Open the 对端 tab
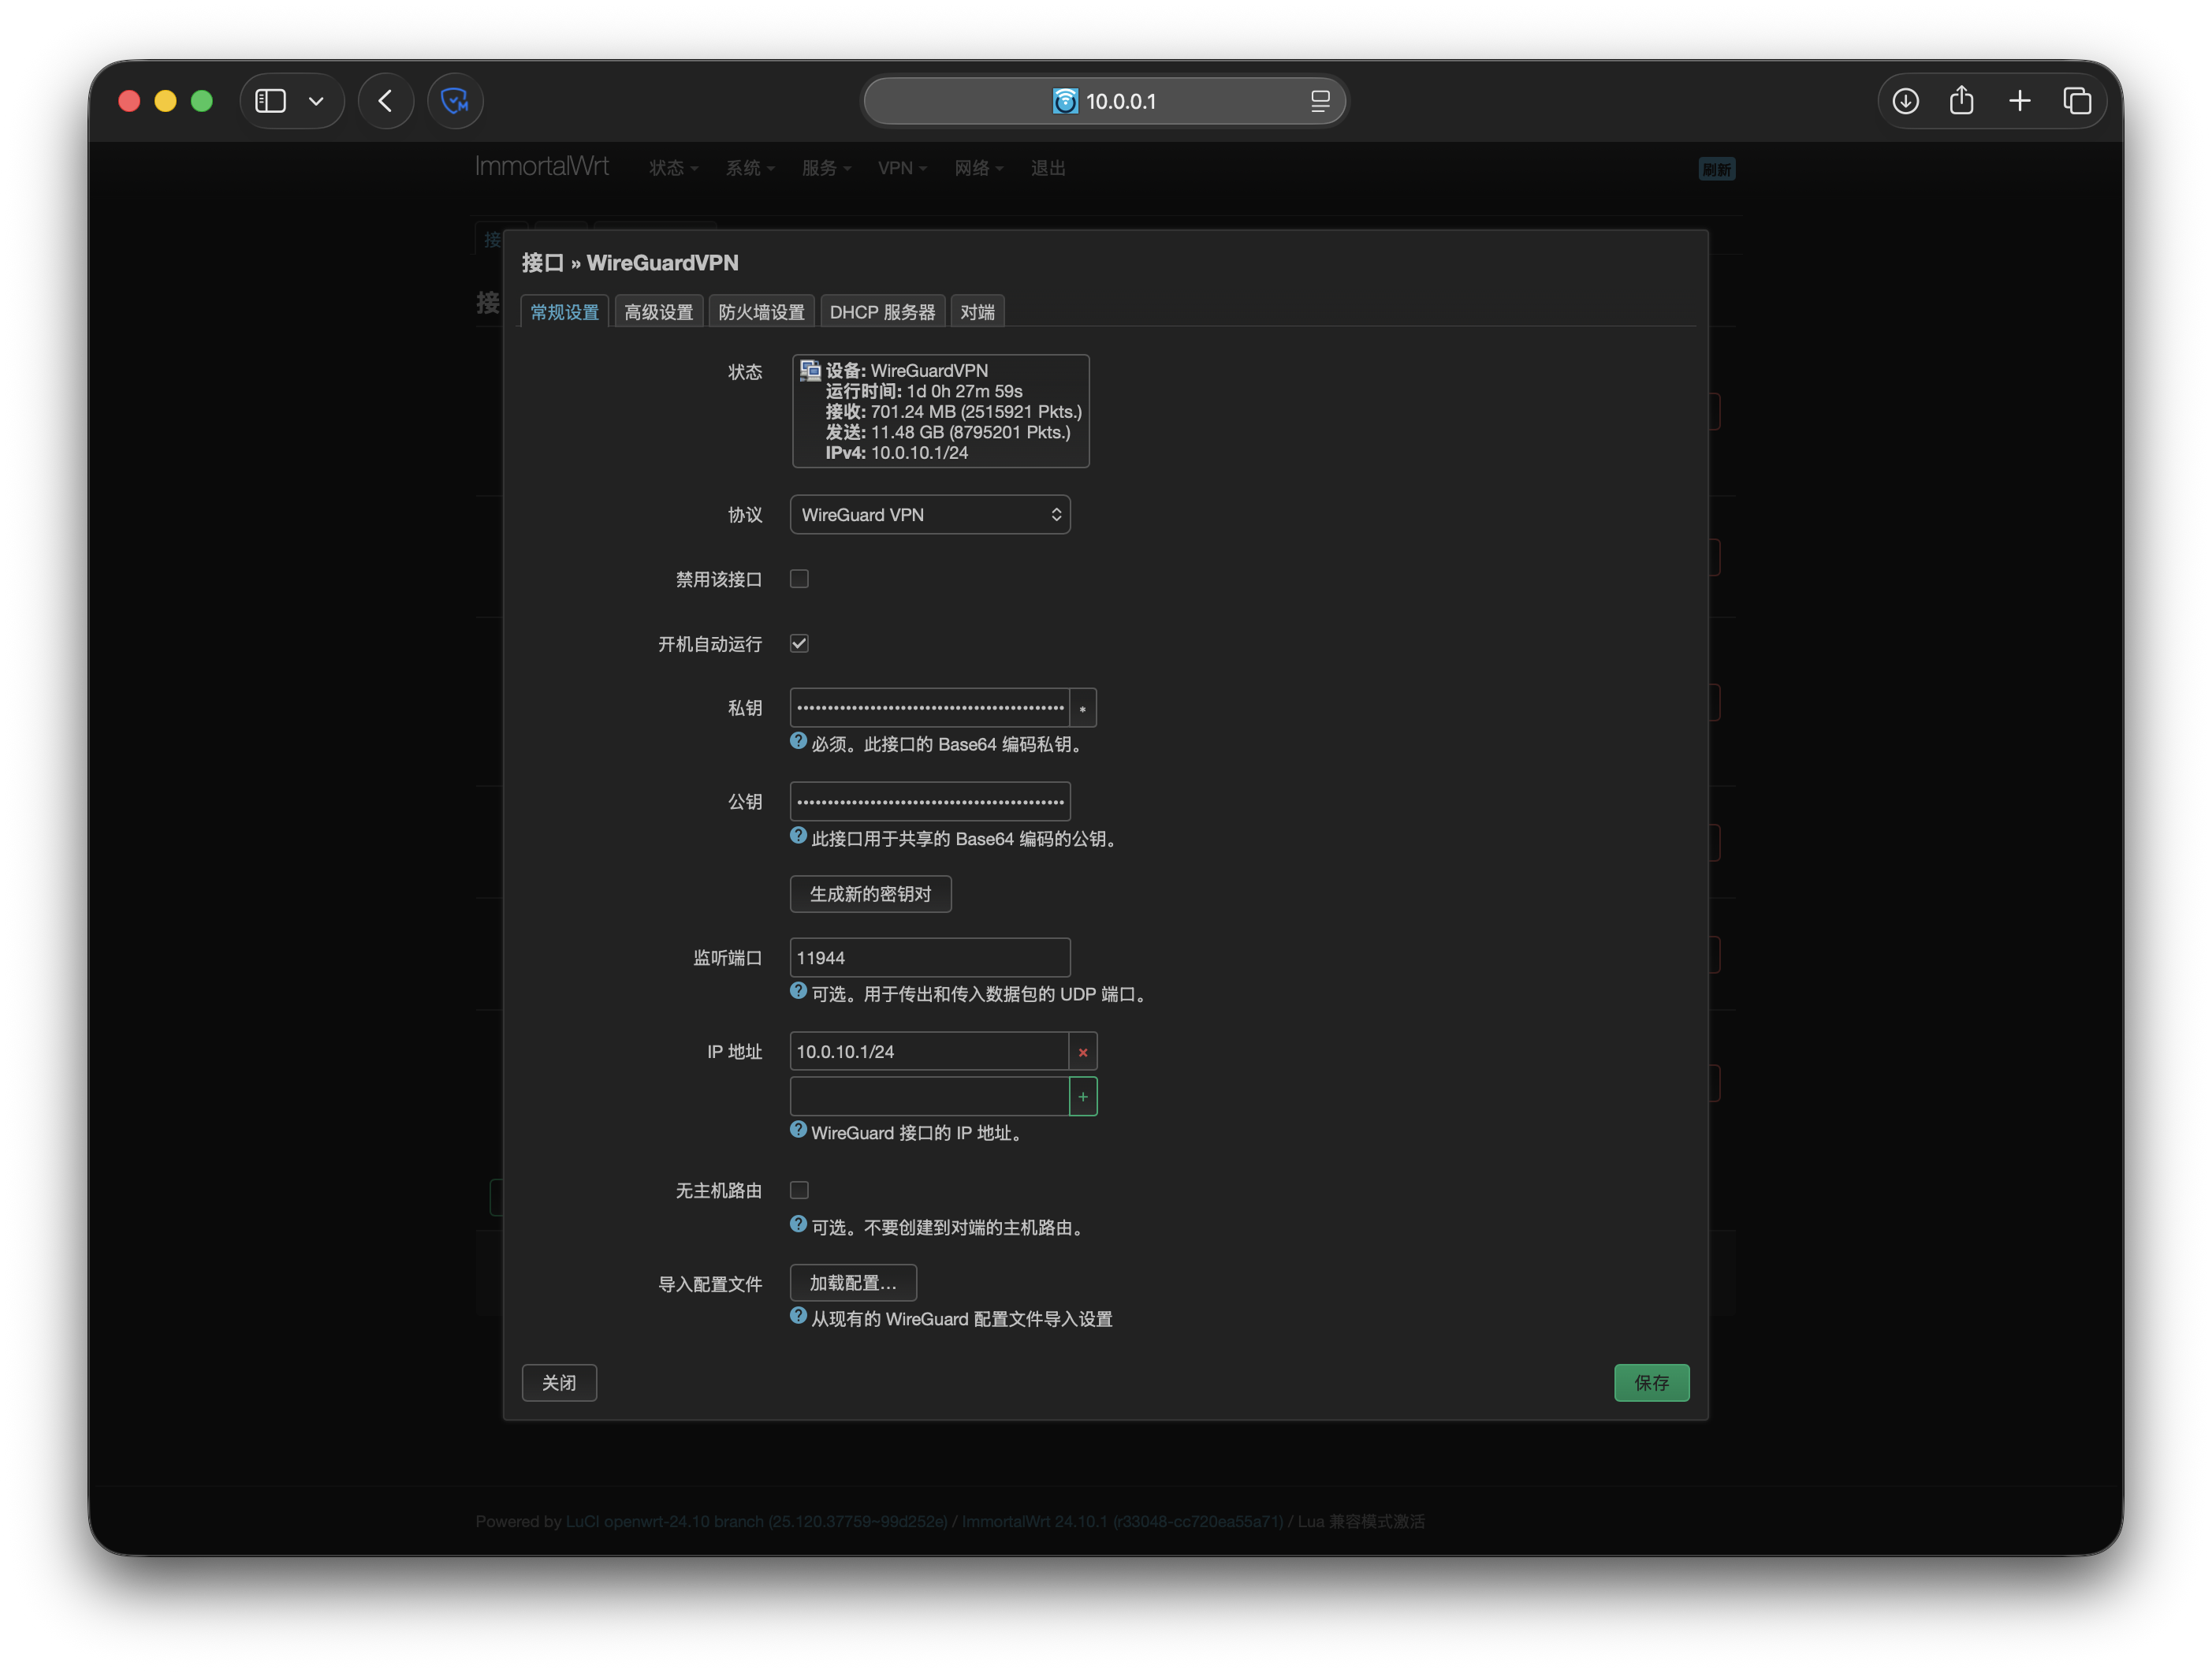The width and height of the screenshot is (2212, 1673). pos(976,312)
